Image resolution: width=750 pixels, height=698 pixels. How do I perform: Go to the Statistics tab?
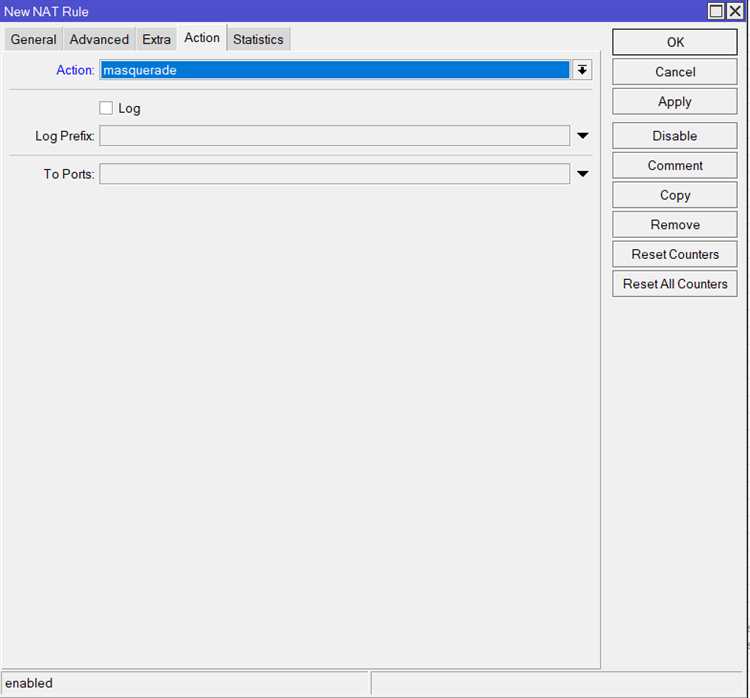[258, 39]
